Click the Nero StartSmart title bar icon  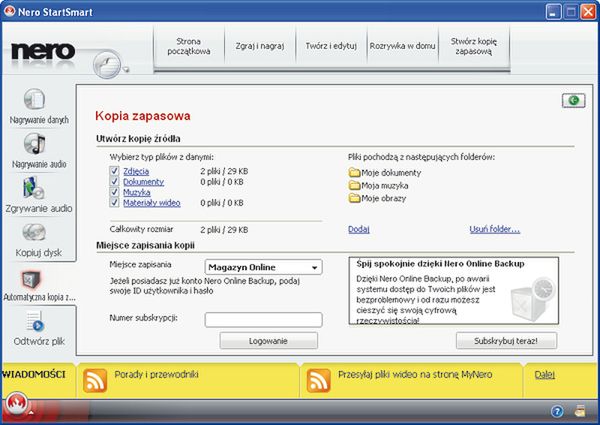point(10,11)
